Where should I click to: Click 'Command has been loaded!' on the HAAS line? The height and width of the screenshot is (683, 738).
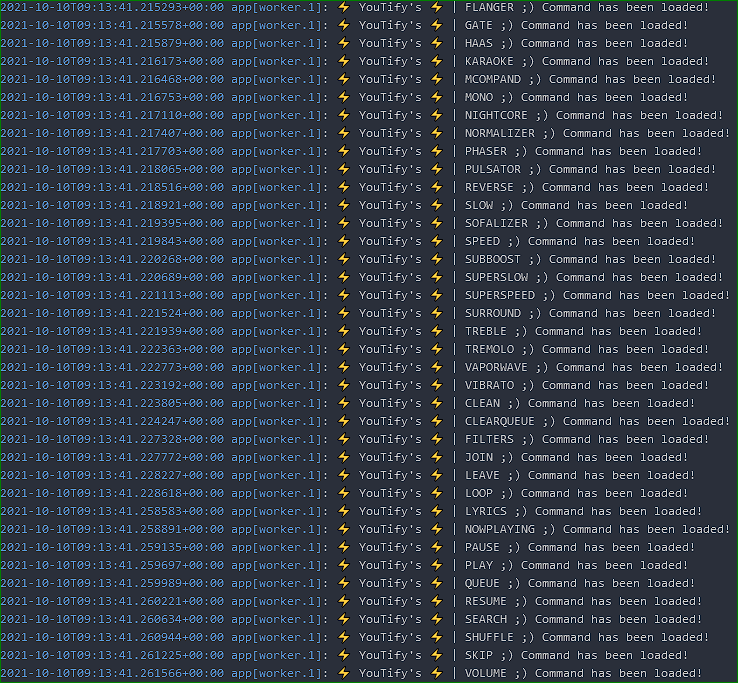pos(604,43)
